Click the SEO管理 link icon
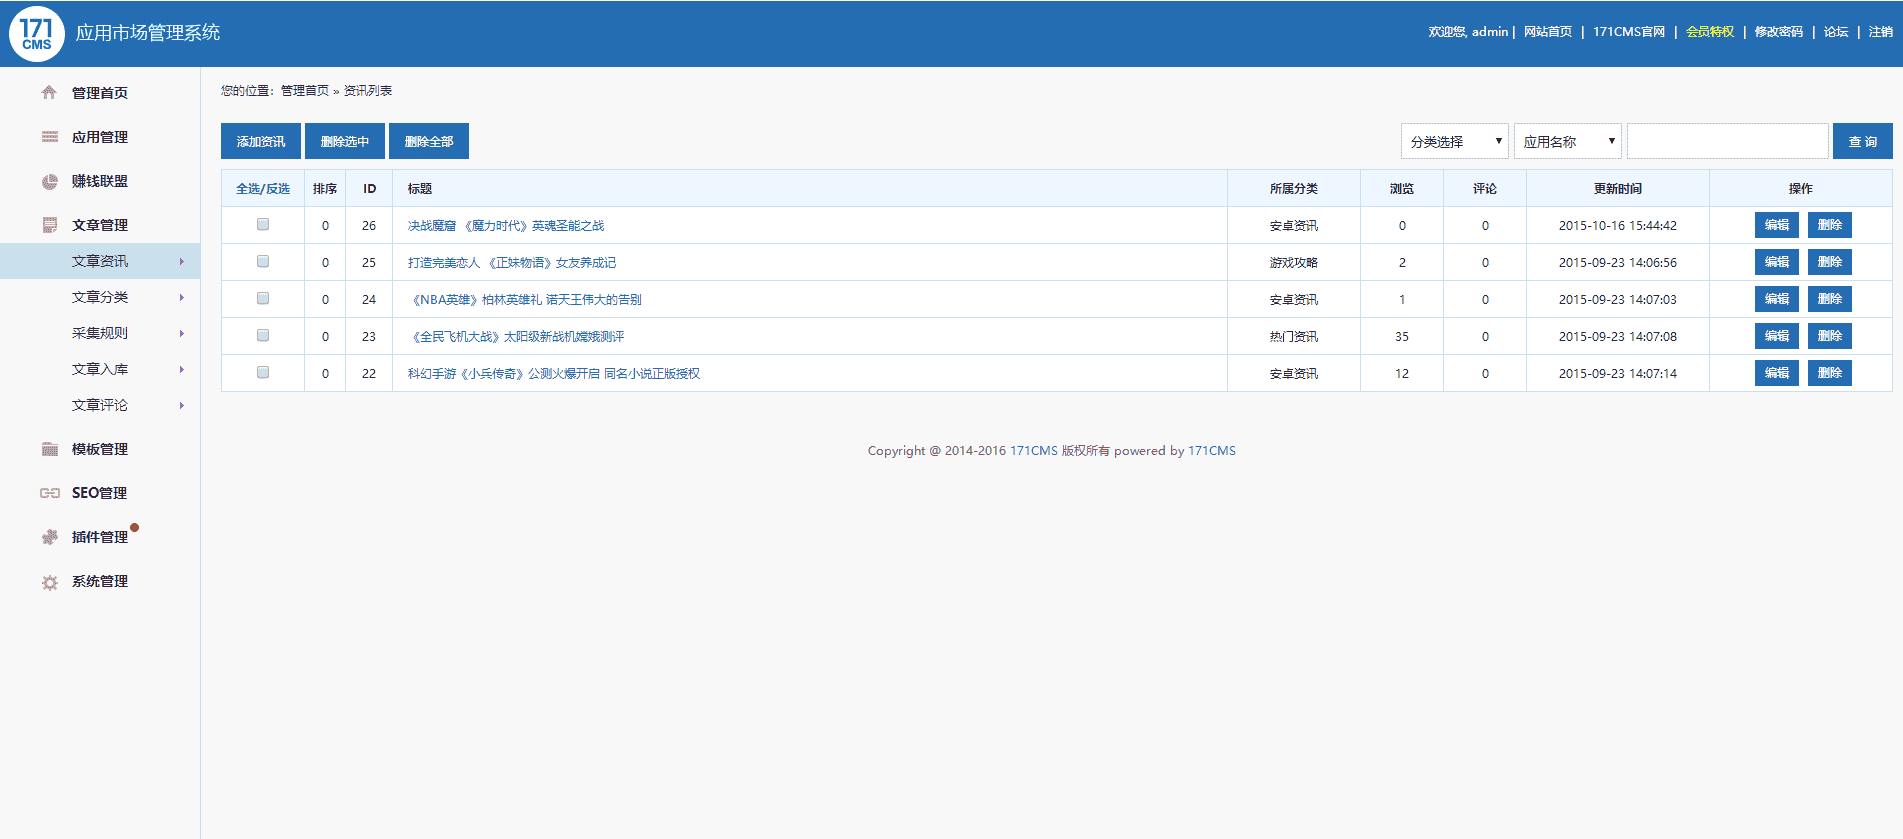Viewport: 1903px width, 839px height. coord(49,493)
